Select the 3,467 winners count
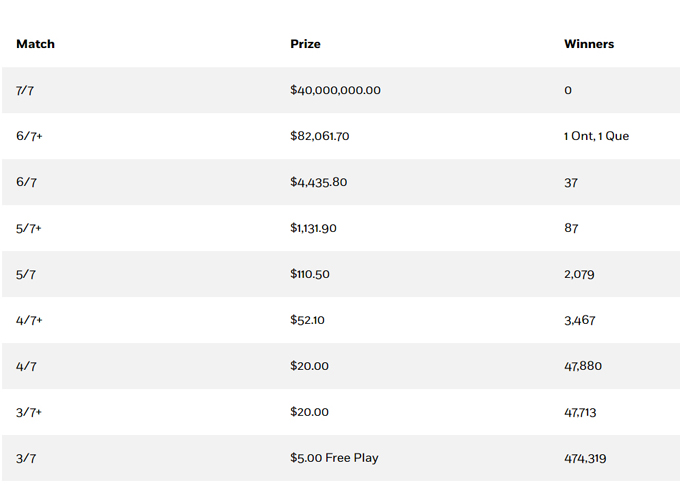 point(580,321)
